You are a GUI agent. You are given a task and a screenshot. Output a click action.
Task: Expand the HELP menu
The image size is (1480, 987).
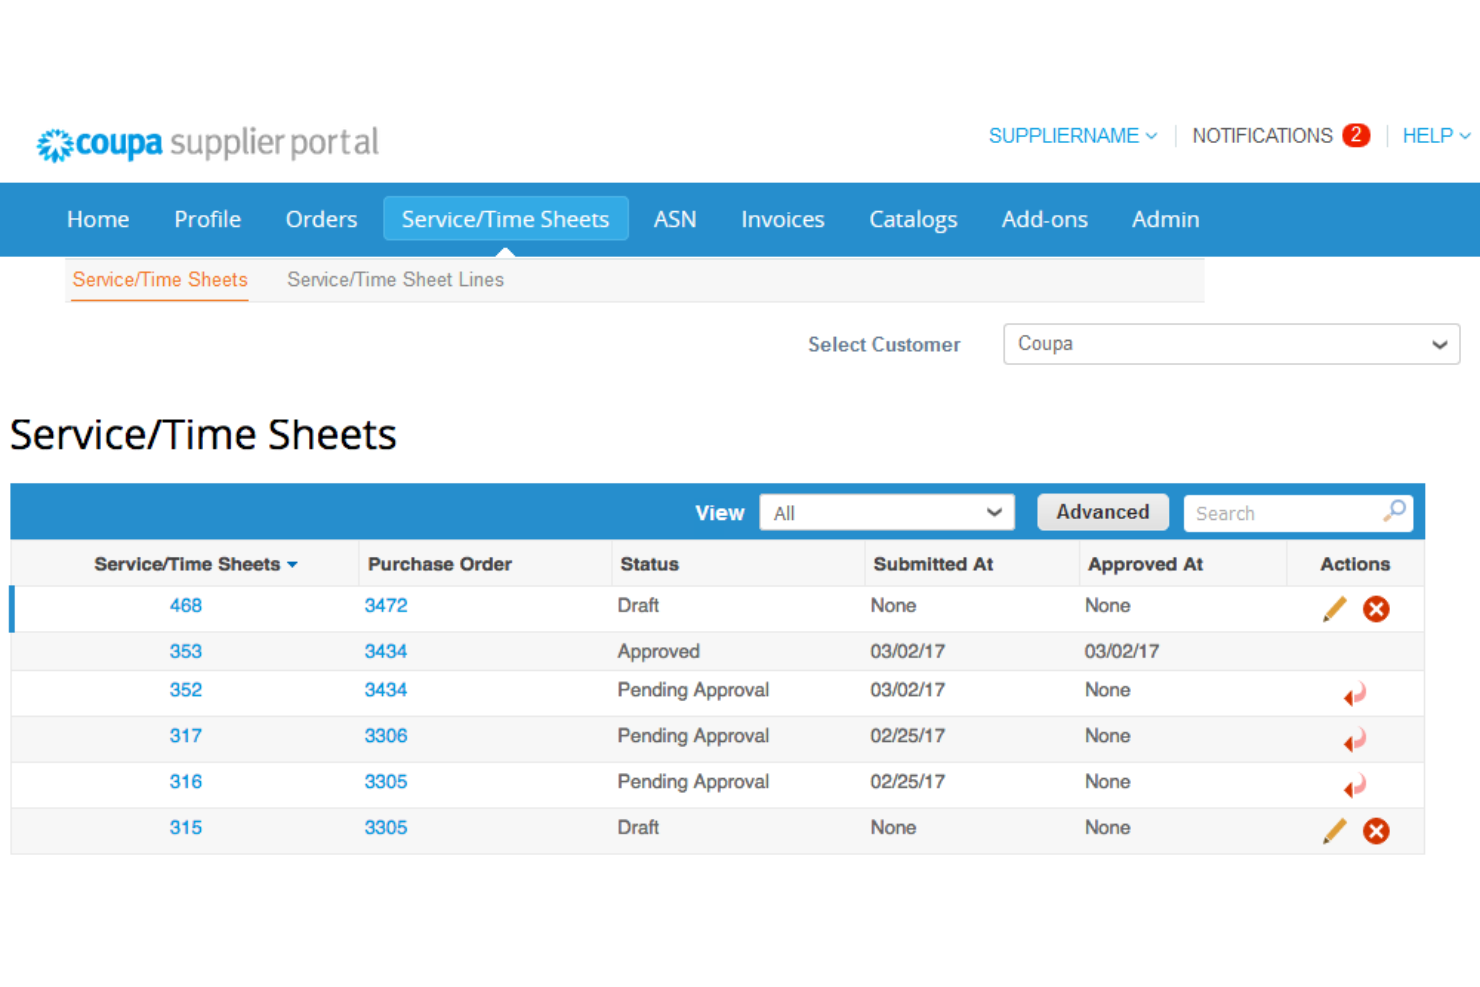pos(1435,136)
